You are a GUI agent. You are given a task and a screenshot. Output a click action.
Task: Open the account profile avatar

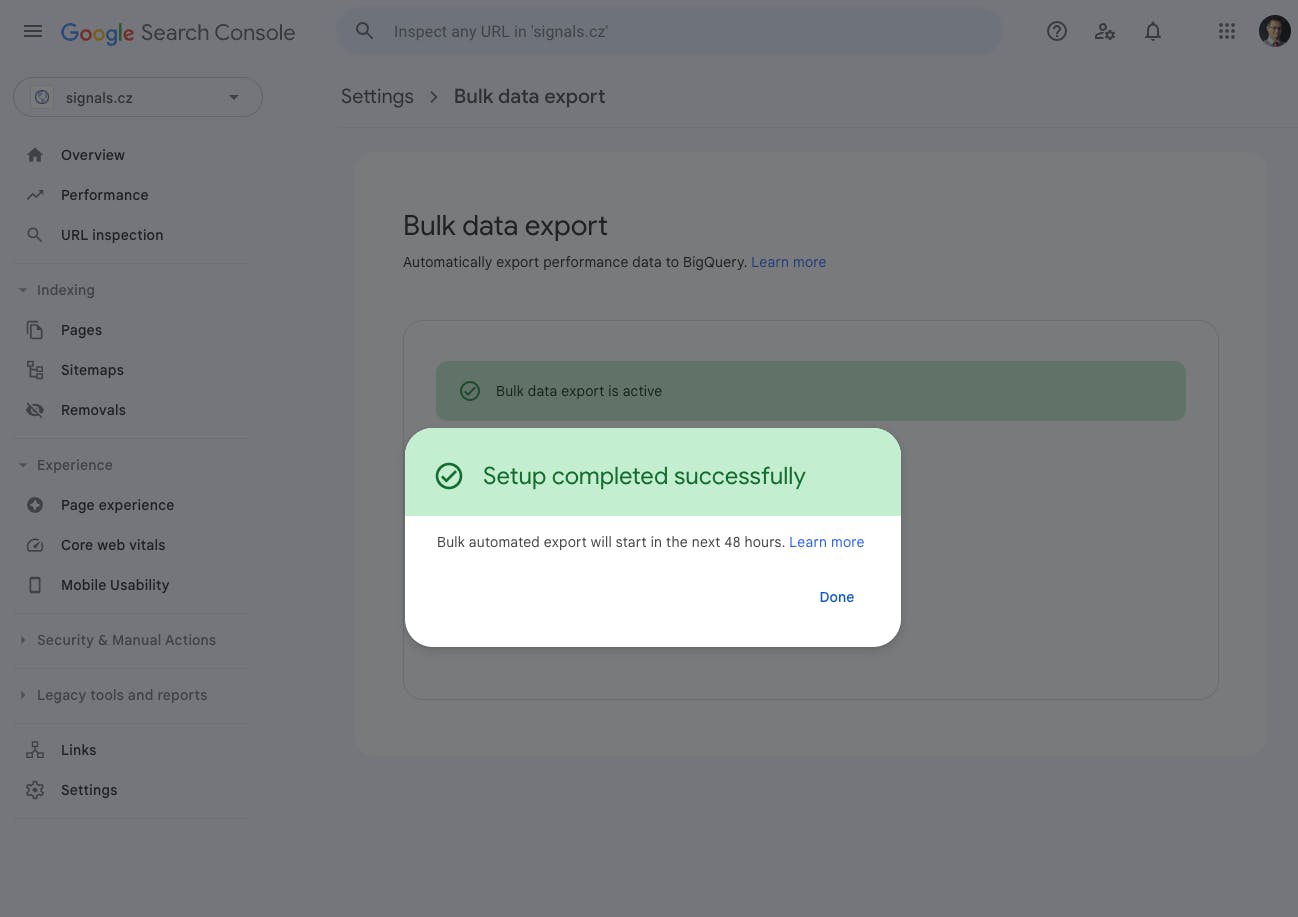pos(1274,31)
